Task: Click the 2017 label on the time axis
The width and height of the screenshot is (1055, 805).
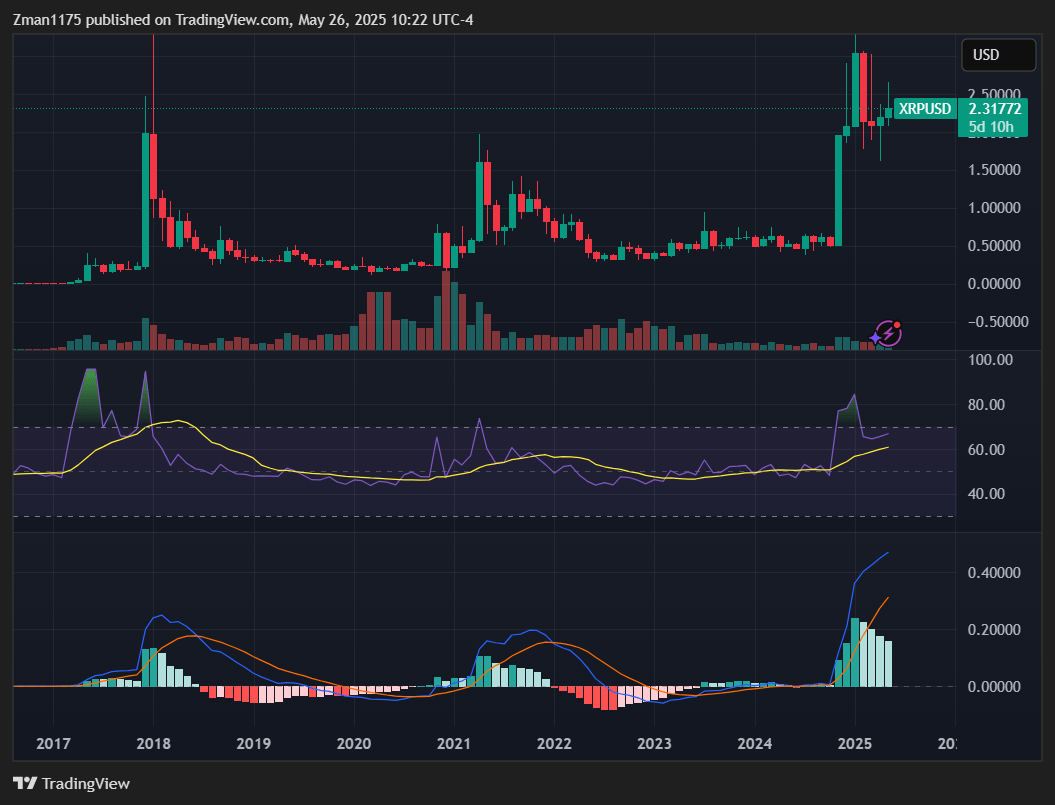Action: (x=54, y=744)
